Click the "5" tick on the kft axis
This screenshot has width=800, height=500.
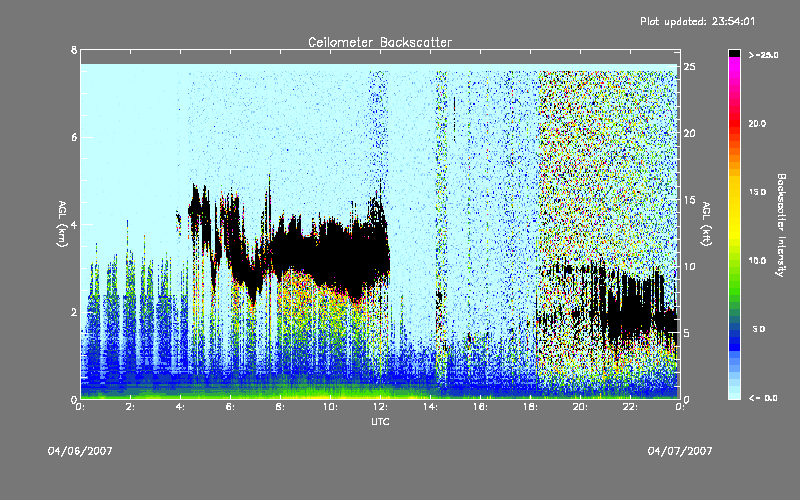[687, 333]
